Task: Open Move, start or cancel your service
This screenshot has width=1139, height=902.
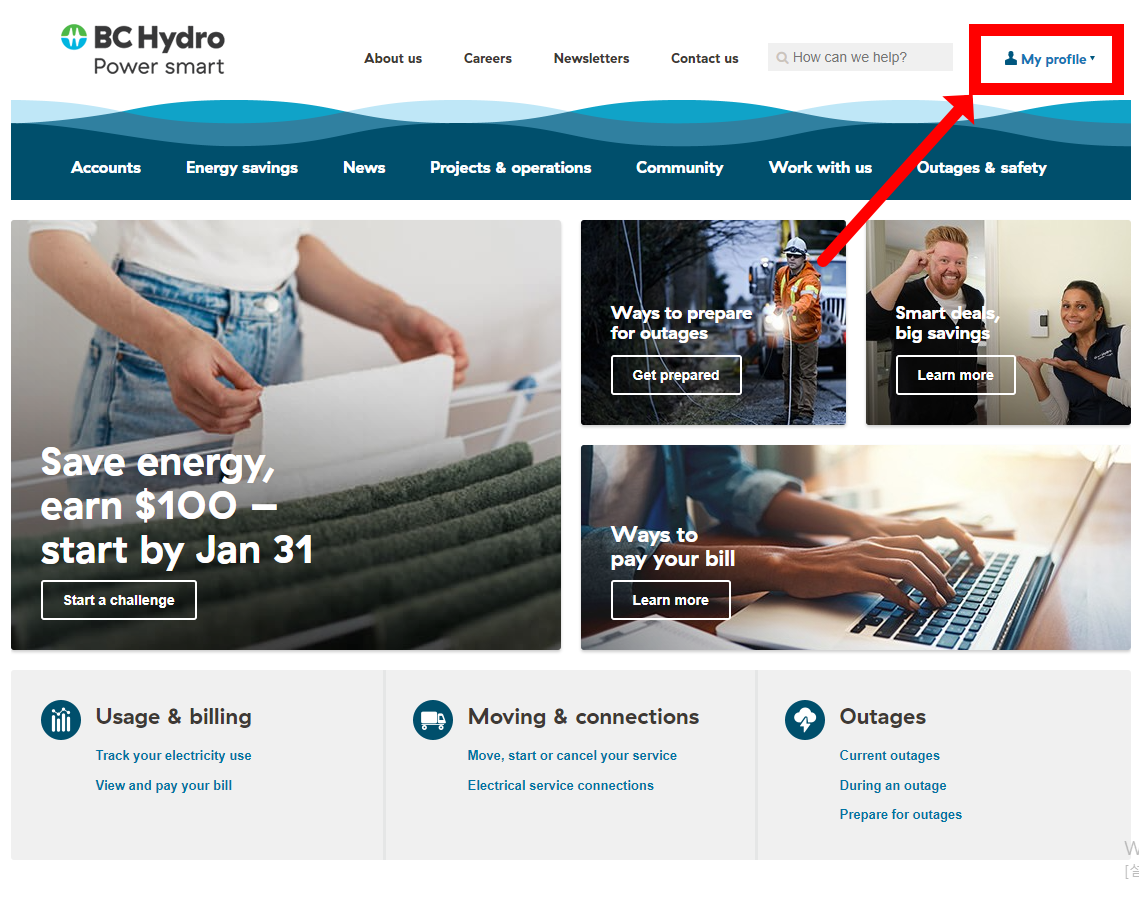Action: pyautogui.click(x=572, y=755)
